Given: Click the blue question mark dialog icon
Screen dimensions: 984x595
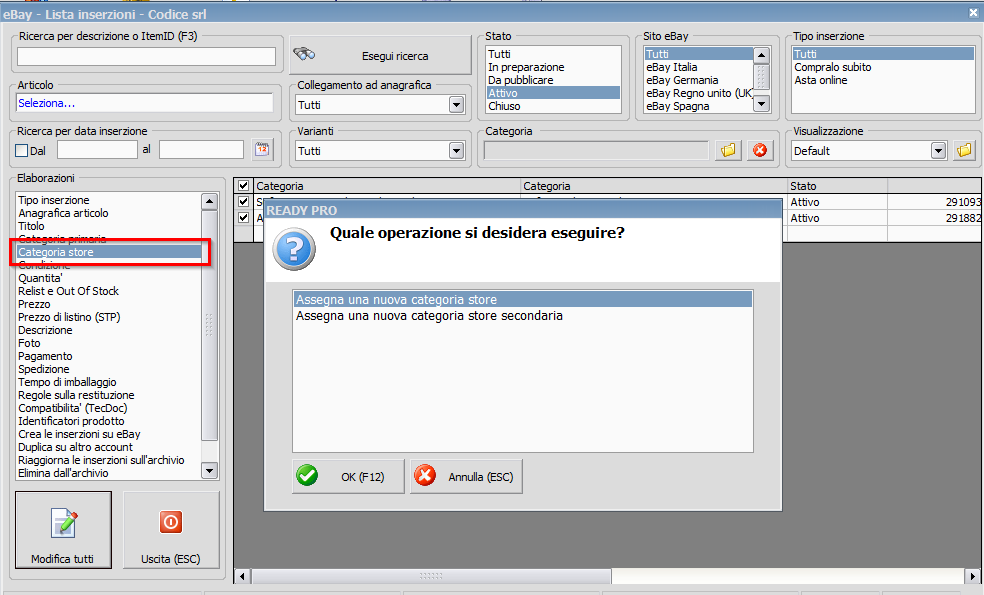Looking at the screenshot, I should pos(294,249).
